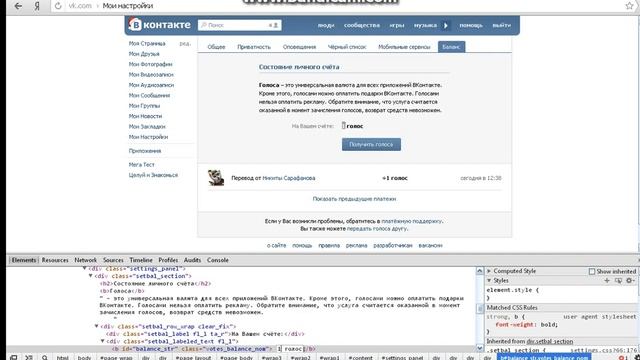Collapse the setbal_labeled_text div node

102,341
